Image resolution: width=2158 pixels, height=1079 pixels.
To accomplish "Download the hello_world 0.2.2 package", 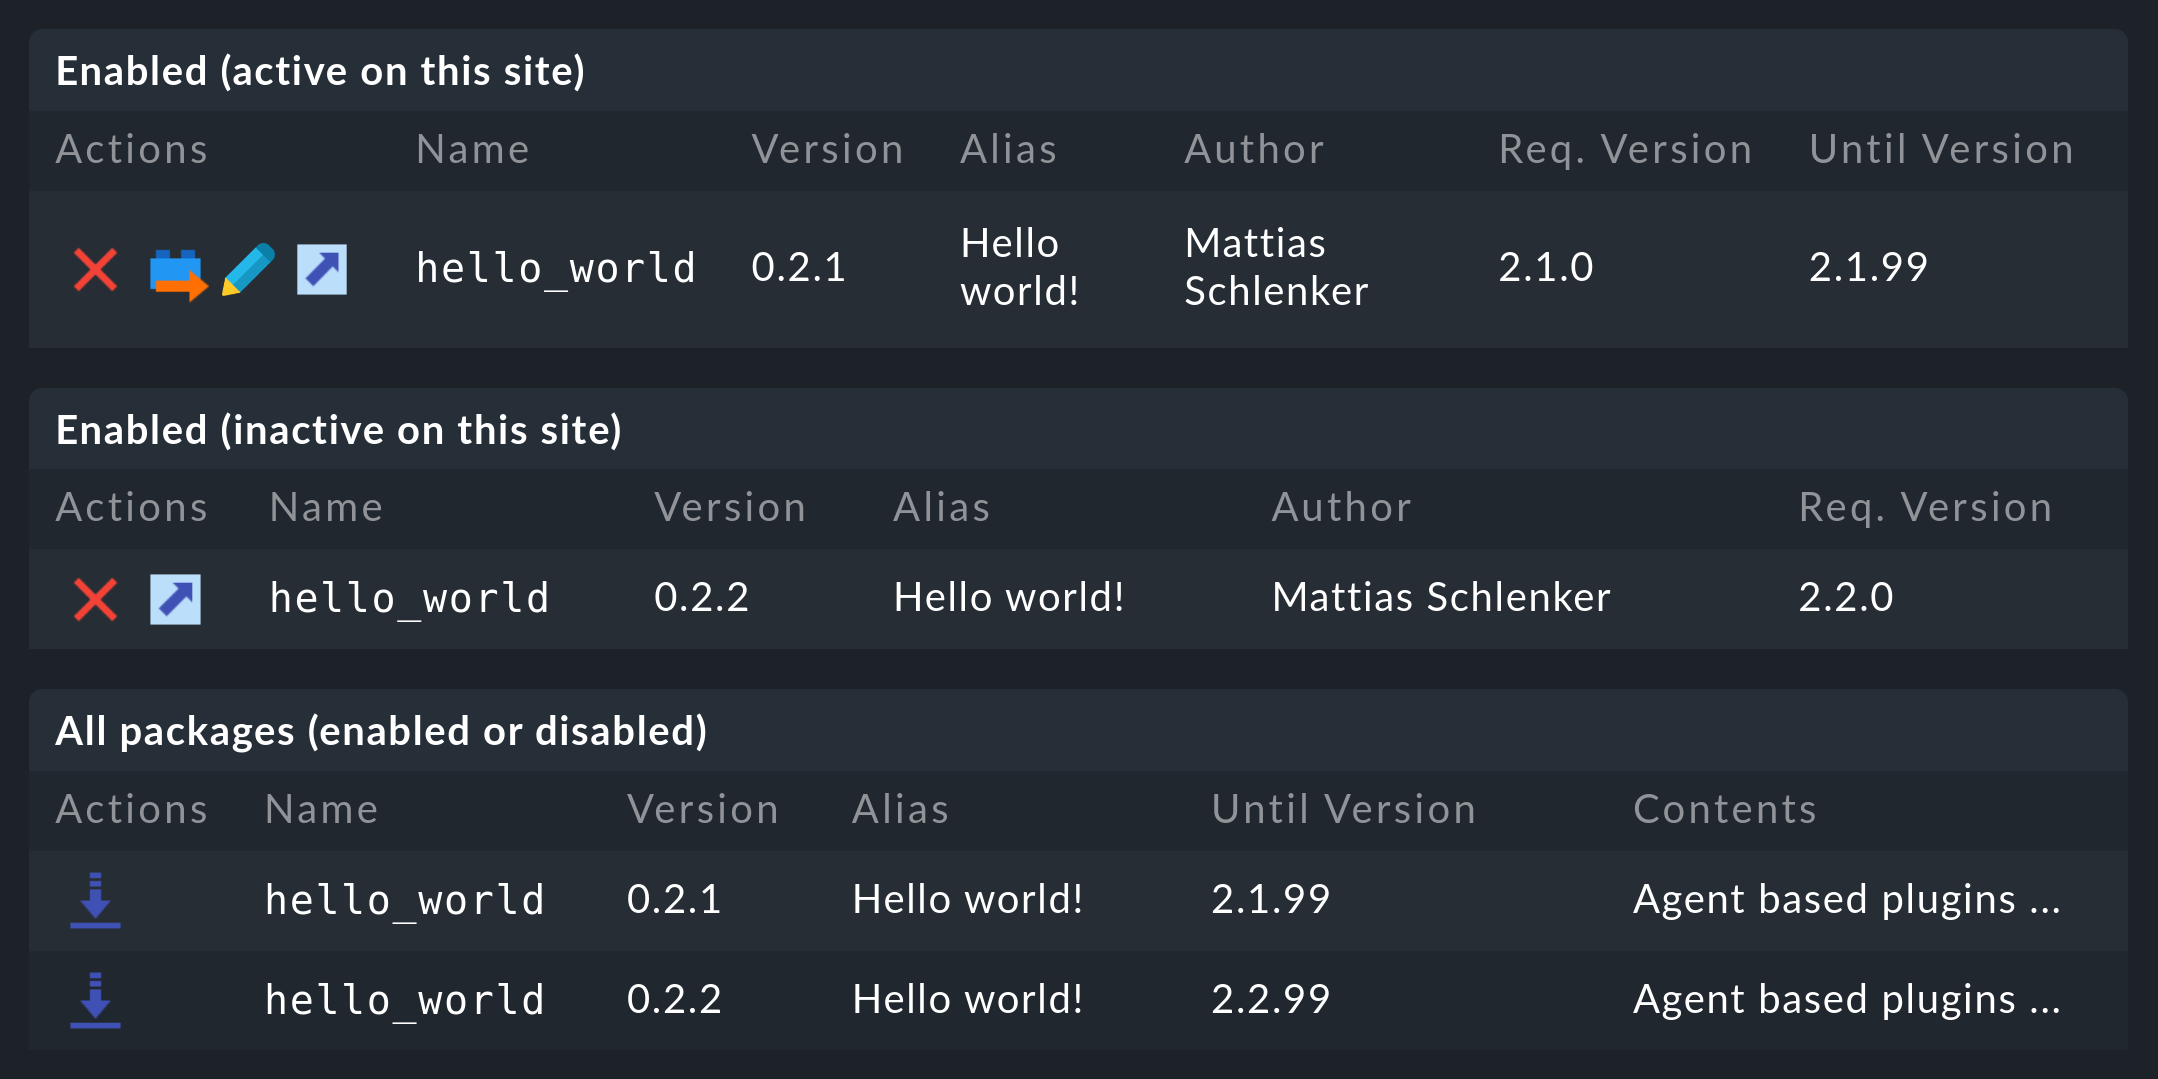I will (x=95, y=1000).
